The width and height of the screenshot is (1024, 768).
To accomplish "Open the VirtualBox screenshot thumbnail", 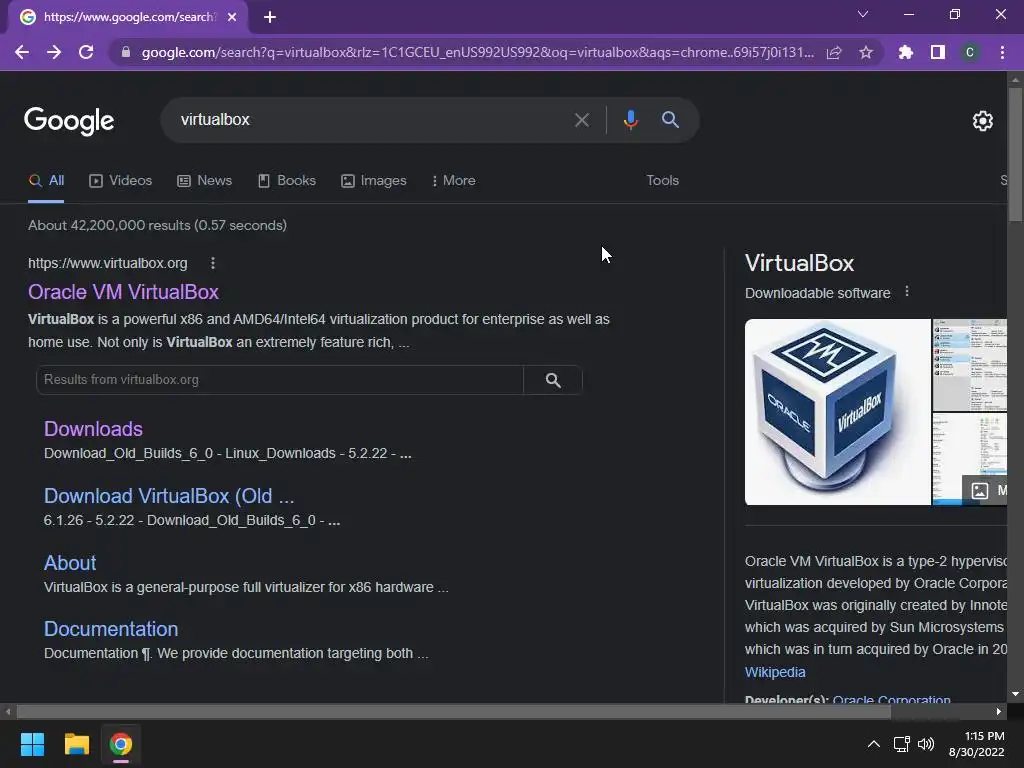I will point(969,364).
